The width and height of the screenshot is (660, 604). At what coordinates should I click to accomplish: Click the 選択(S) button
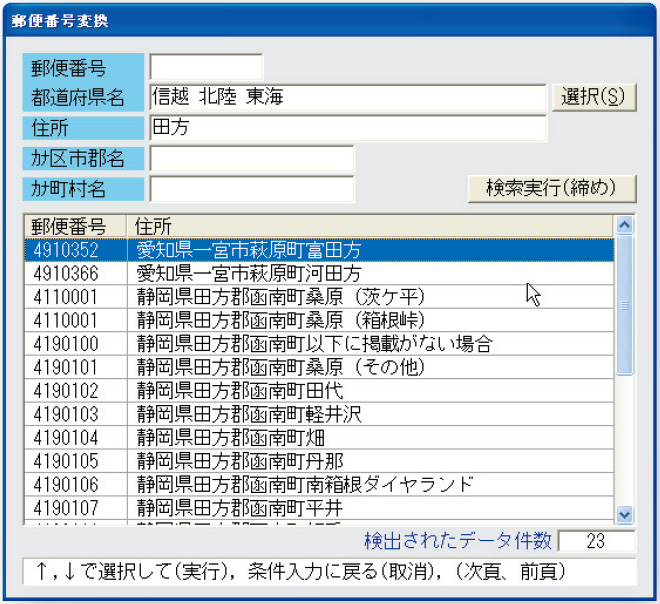[594, 97]
